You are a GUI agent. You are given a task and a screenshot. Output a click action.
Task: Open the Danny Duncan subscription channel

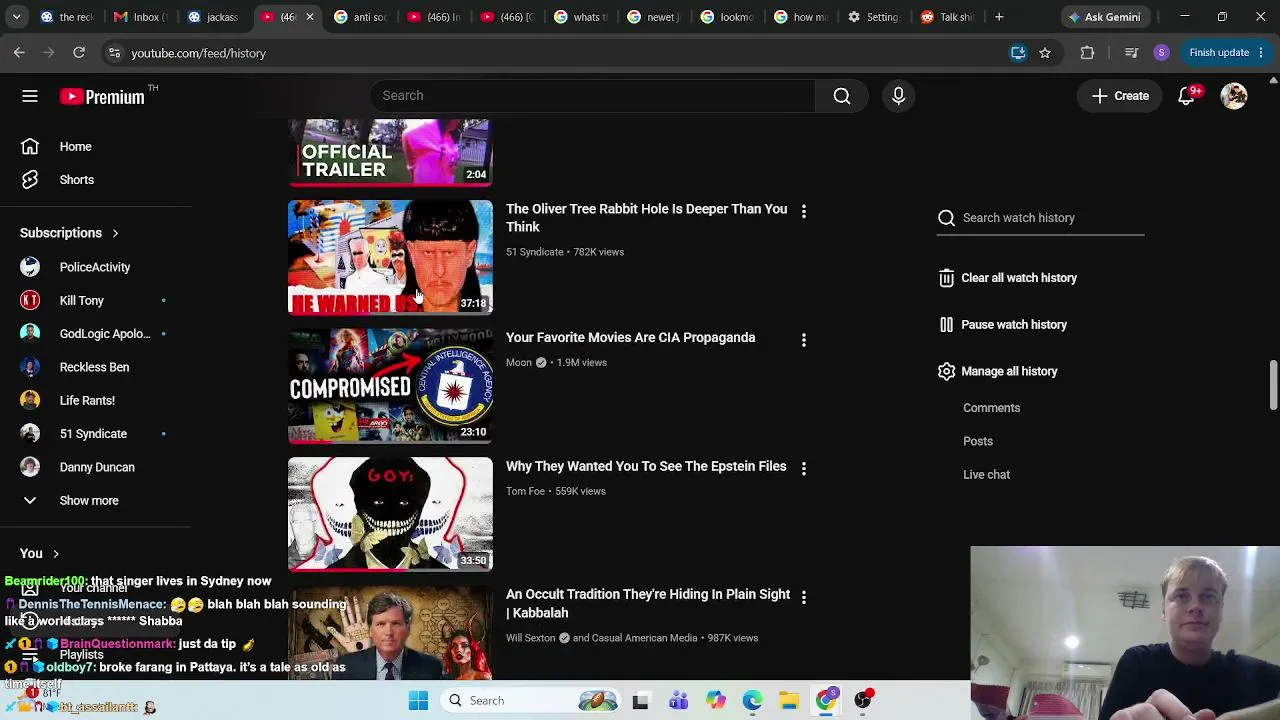coord(96,468)
